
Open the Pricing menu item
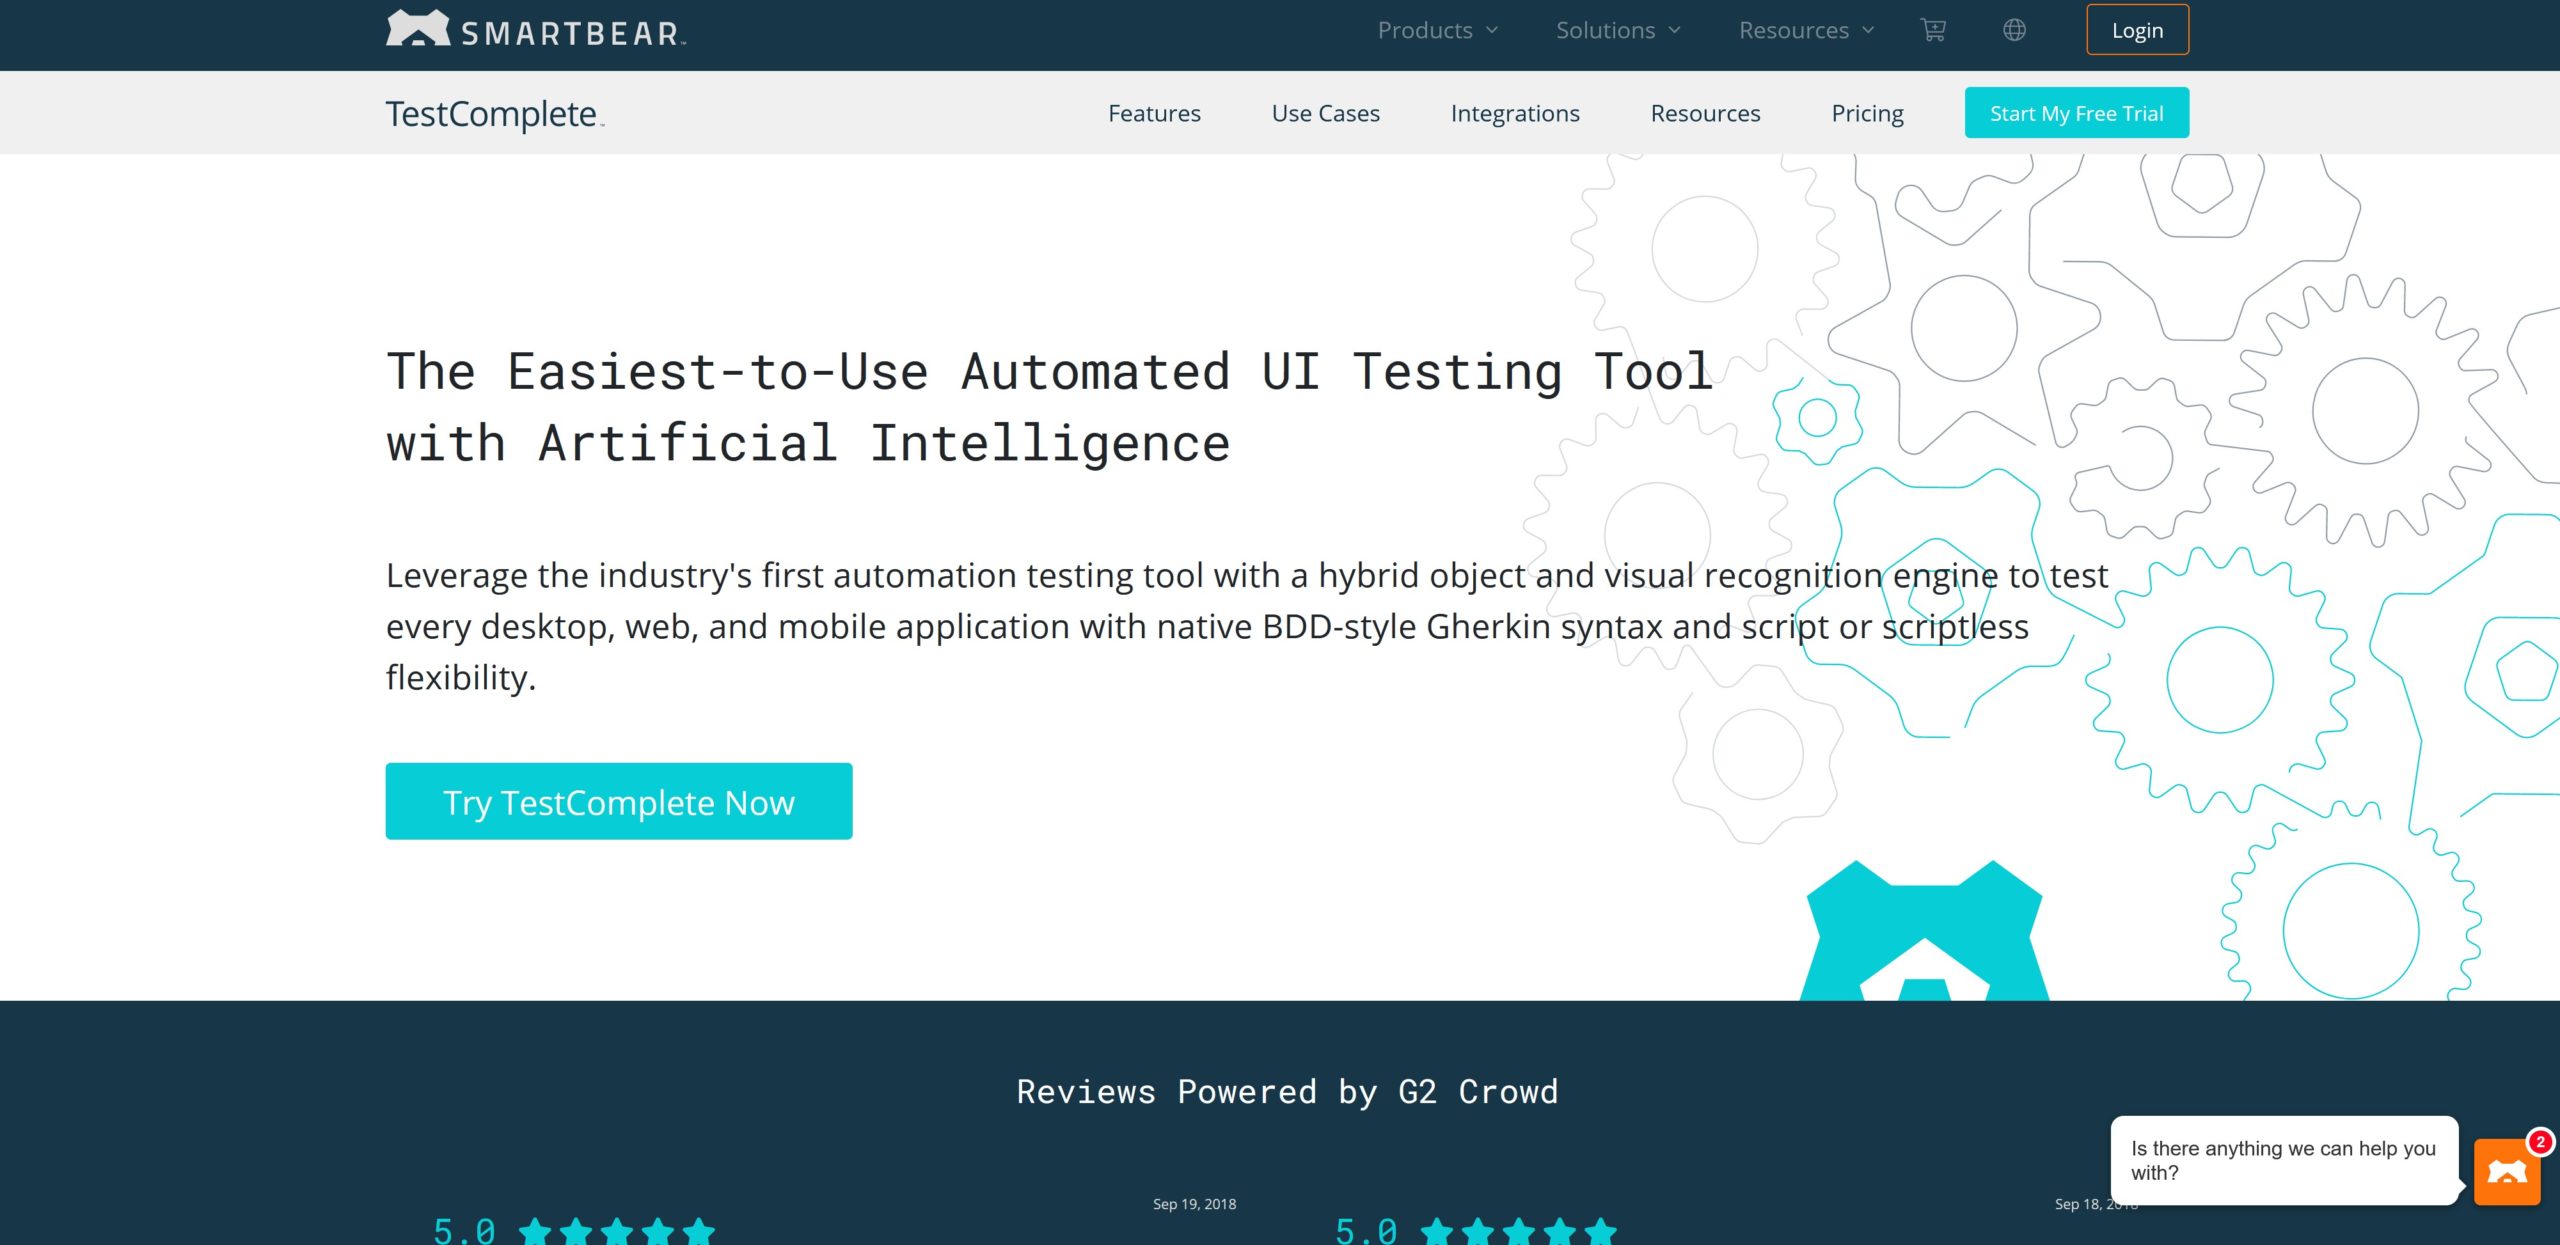click(1867, 113)
